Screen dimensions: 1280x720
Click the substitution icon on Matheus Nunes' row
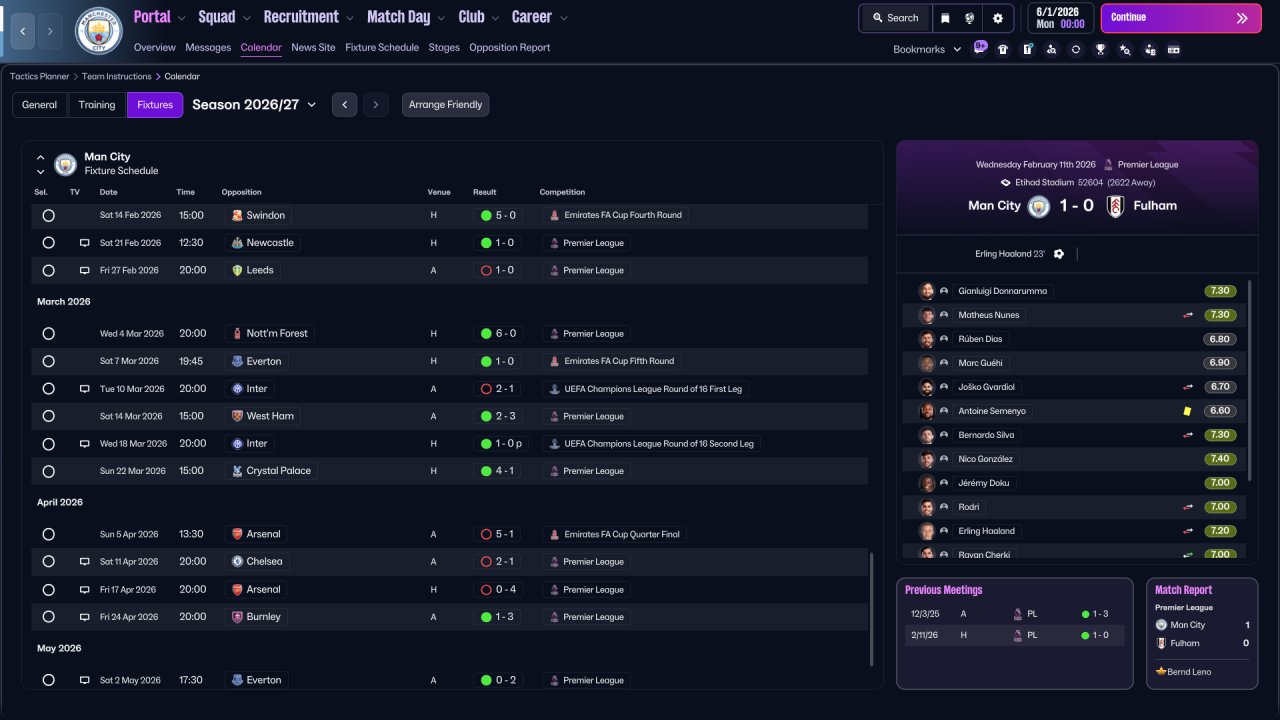(1188, 315)
